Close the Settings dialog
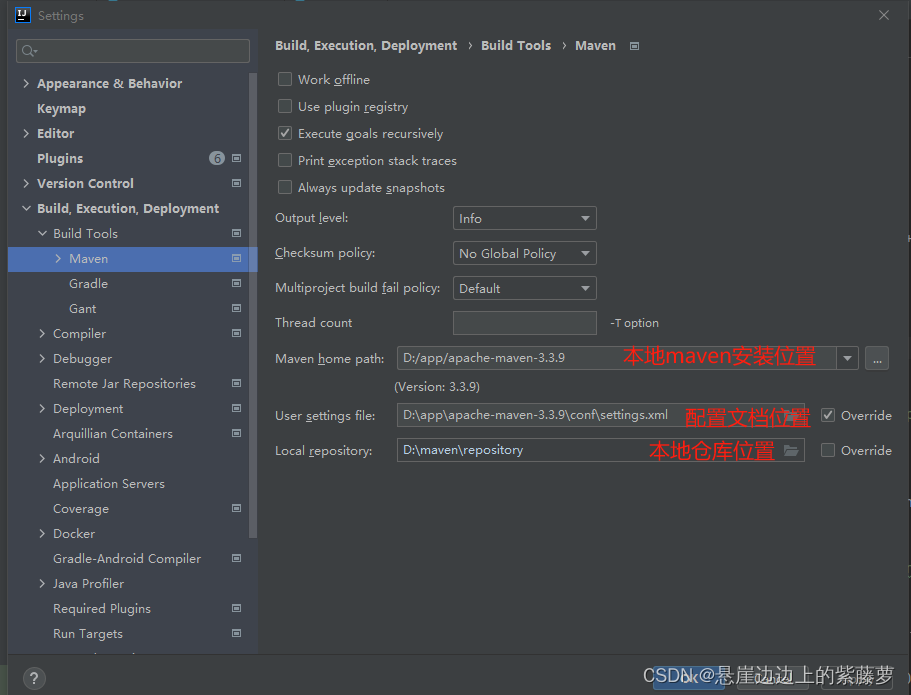911x695 pixels. (884, 15)
